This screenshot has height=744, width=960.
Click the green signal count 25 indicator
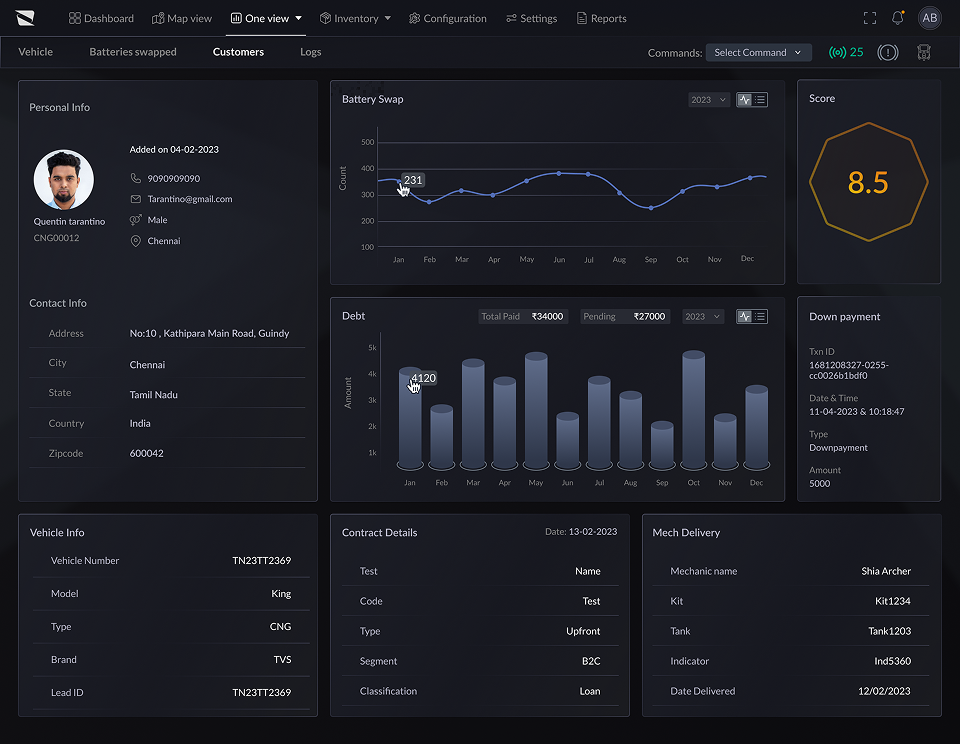846,53
